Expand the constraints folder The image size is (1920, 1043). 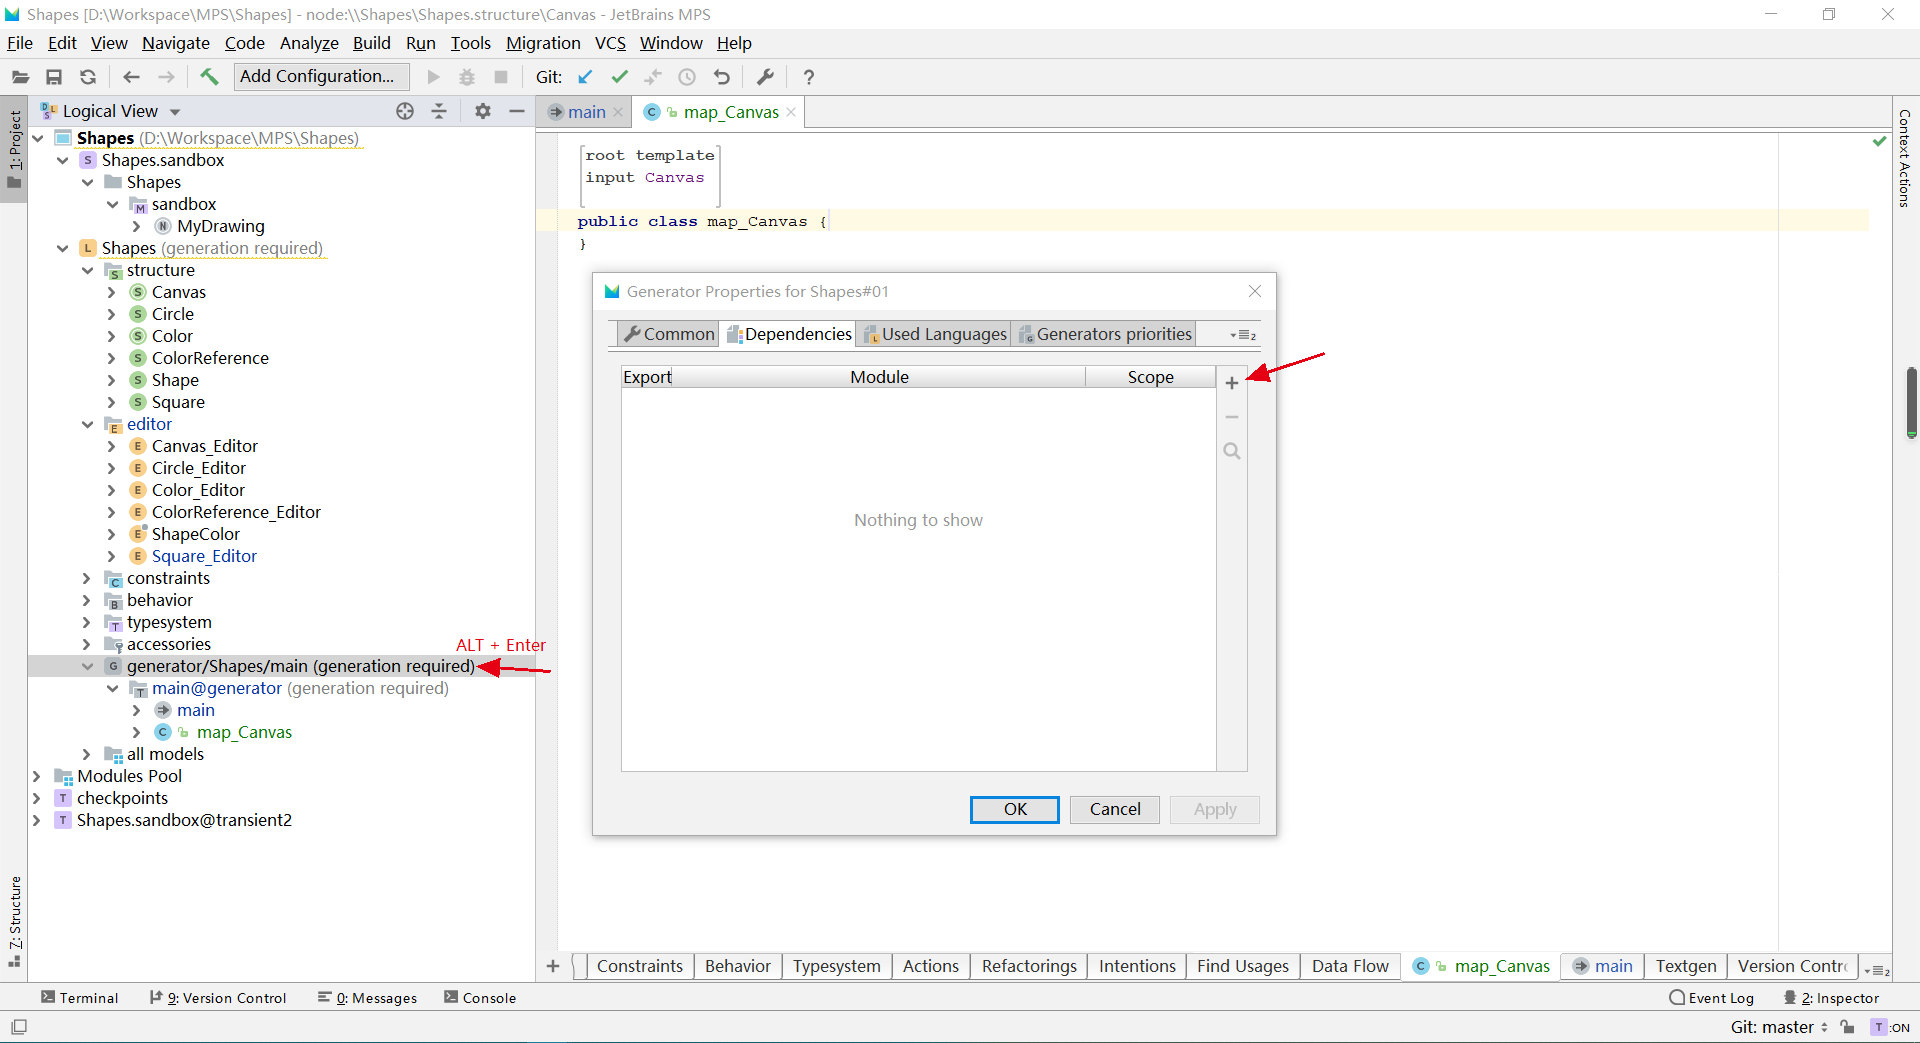(x=88, y=578)
